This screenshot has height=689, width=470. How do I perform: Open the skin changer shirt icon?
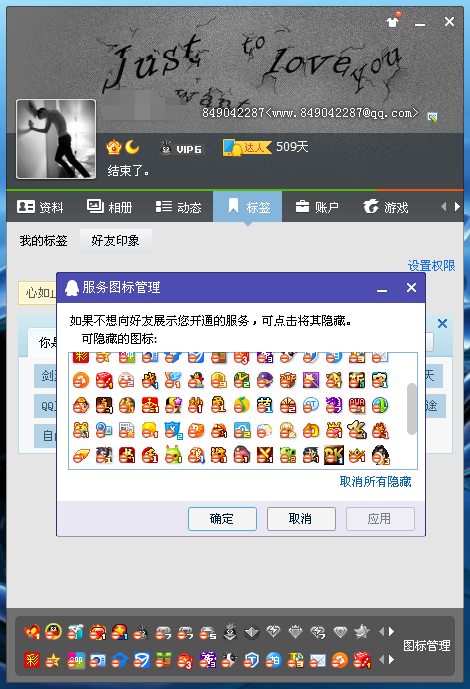click(394, 20)
